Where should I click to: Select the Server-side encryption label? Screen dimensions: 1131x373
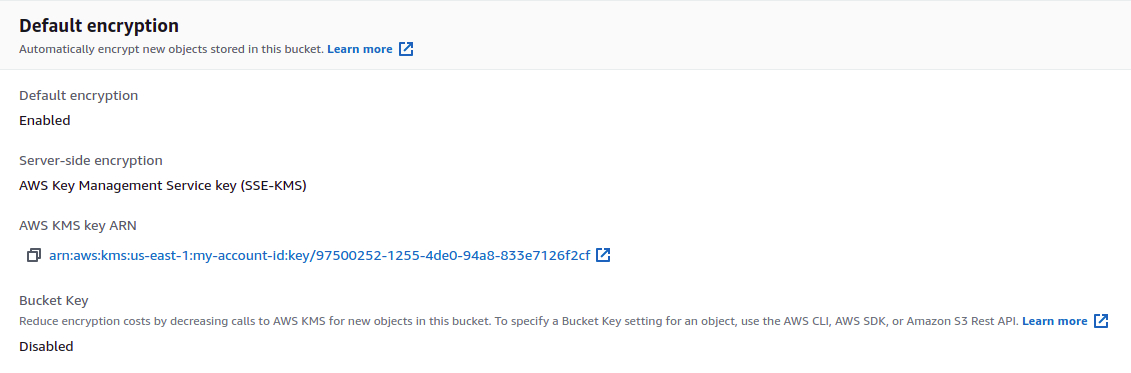click(91, 161)
